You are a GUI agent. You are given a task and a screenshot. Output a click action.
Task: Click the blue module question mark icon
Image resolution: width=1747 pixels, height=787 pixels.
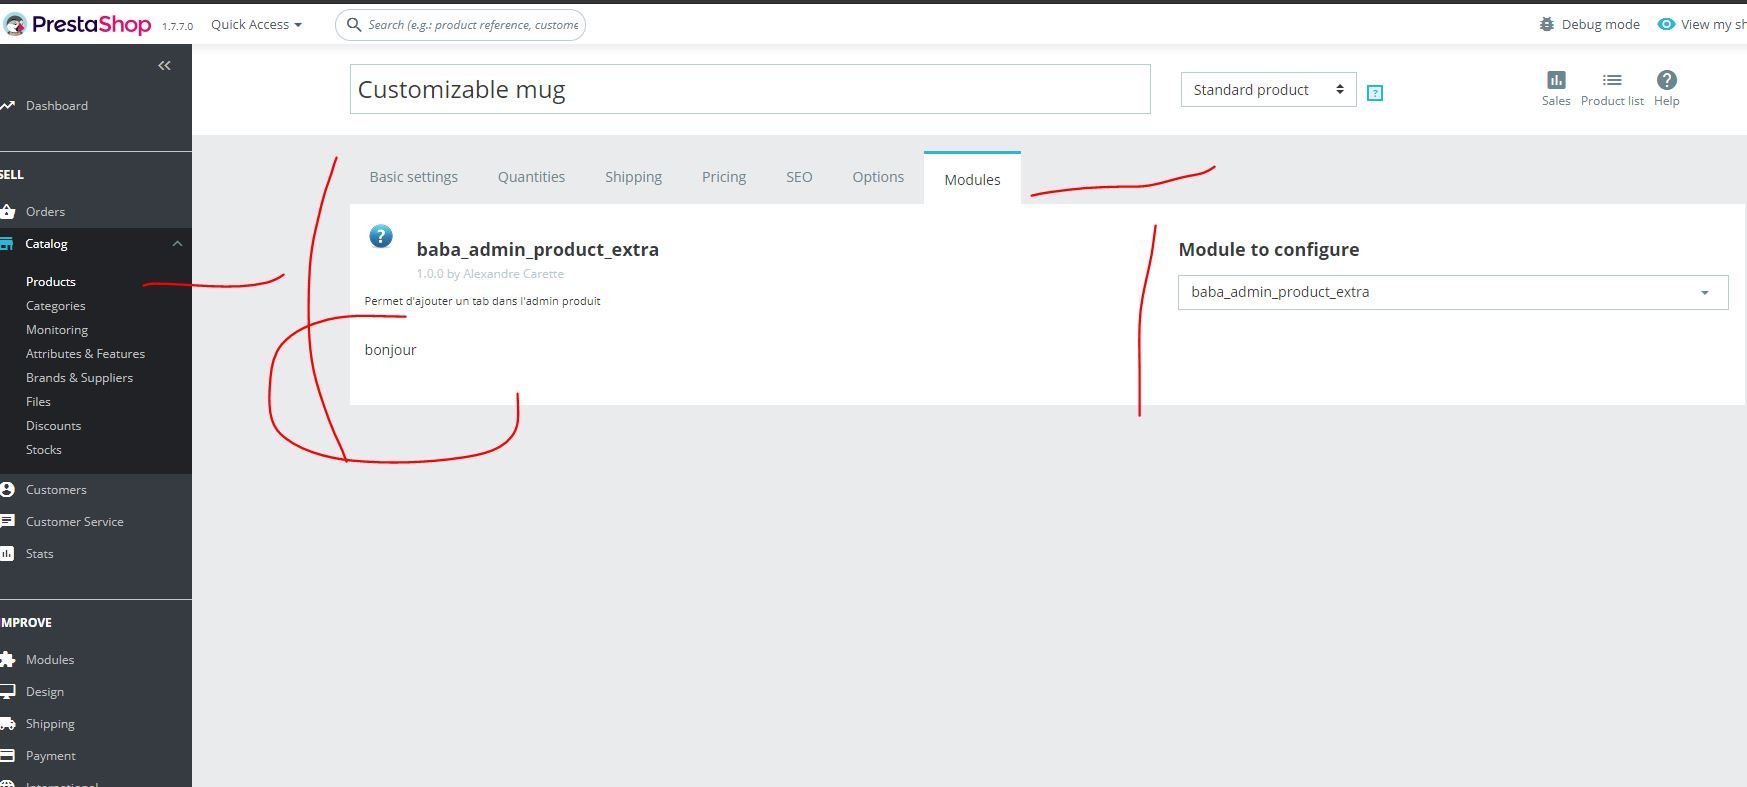381,236
